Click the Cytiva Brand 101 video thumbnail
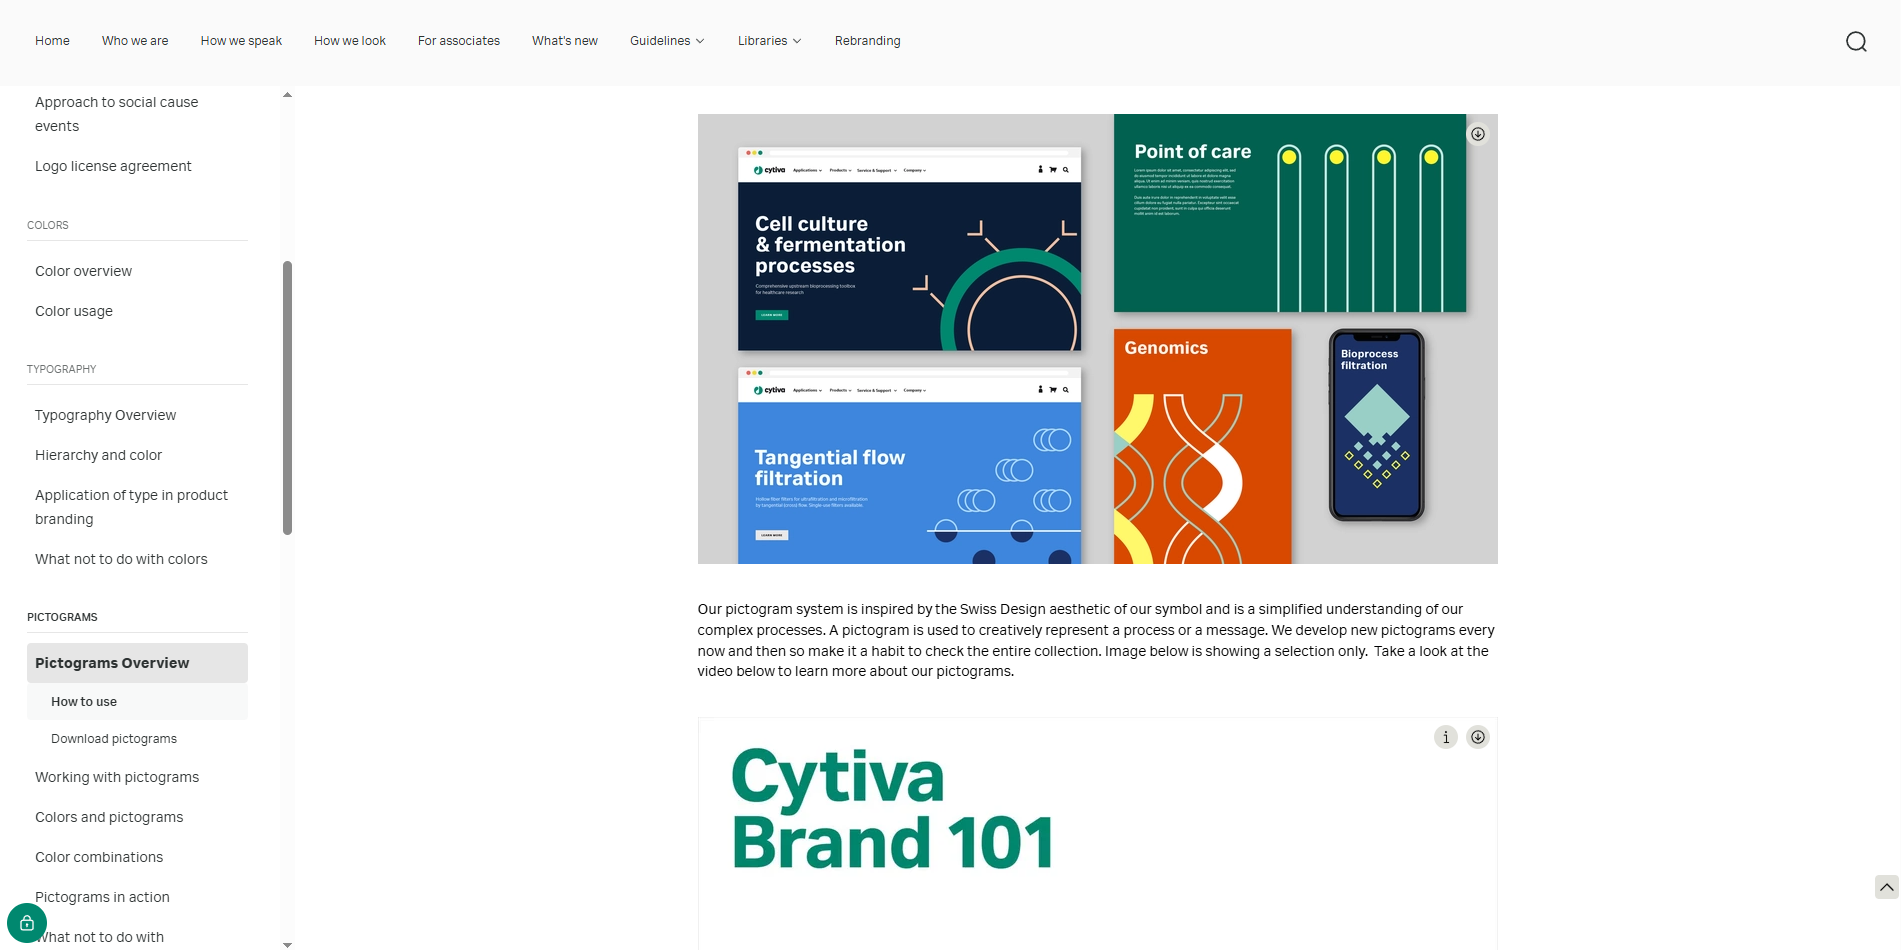 [x=1096, y=832]
